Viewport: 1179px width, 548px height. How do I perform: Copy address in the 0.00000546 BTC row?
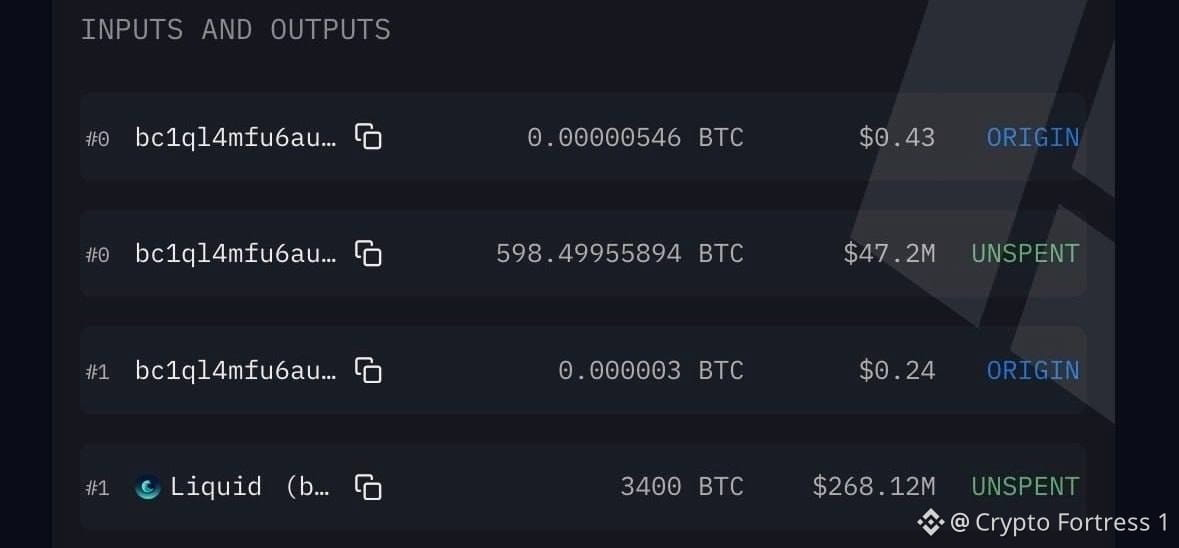[x=368, y=137]
